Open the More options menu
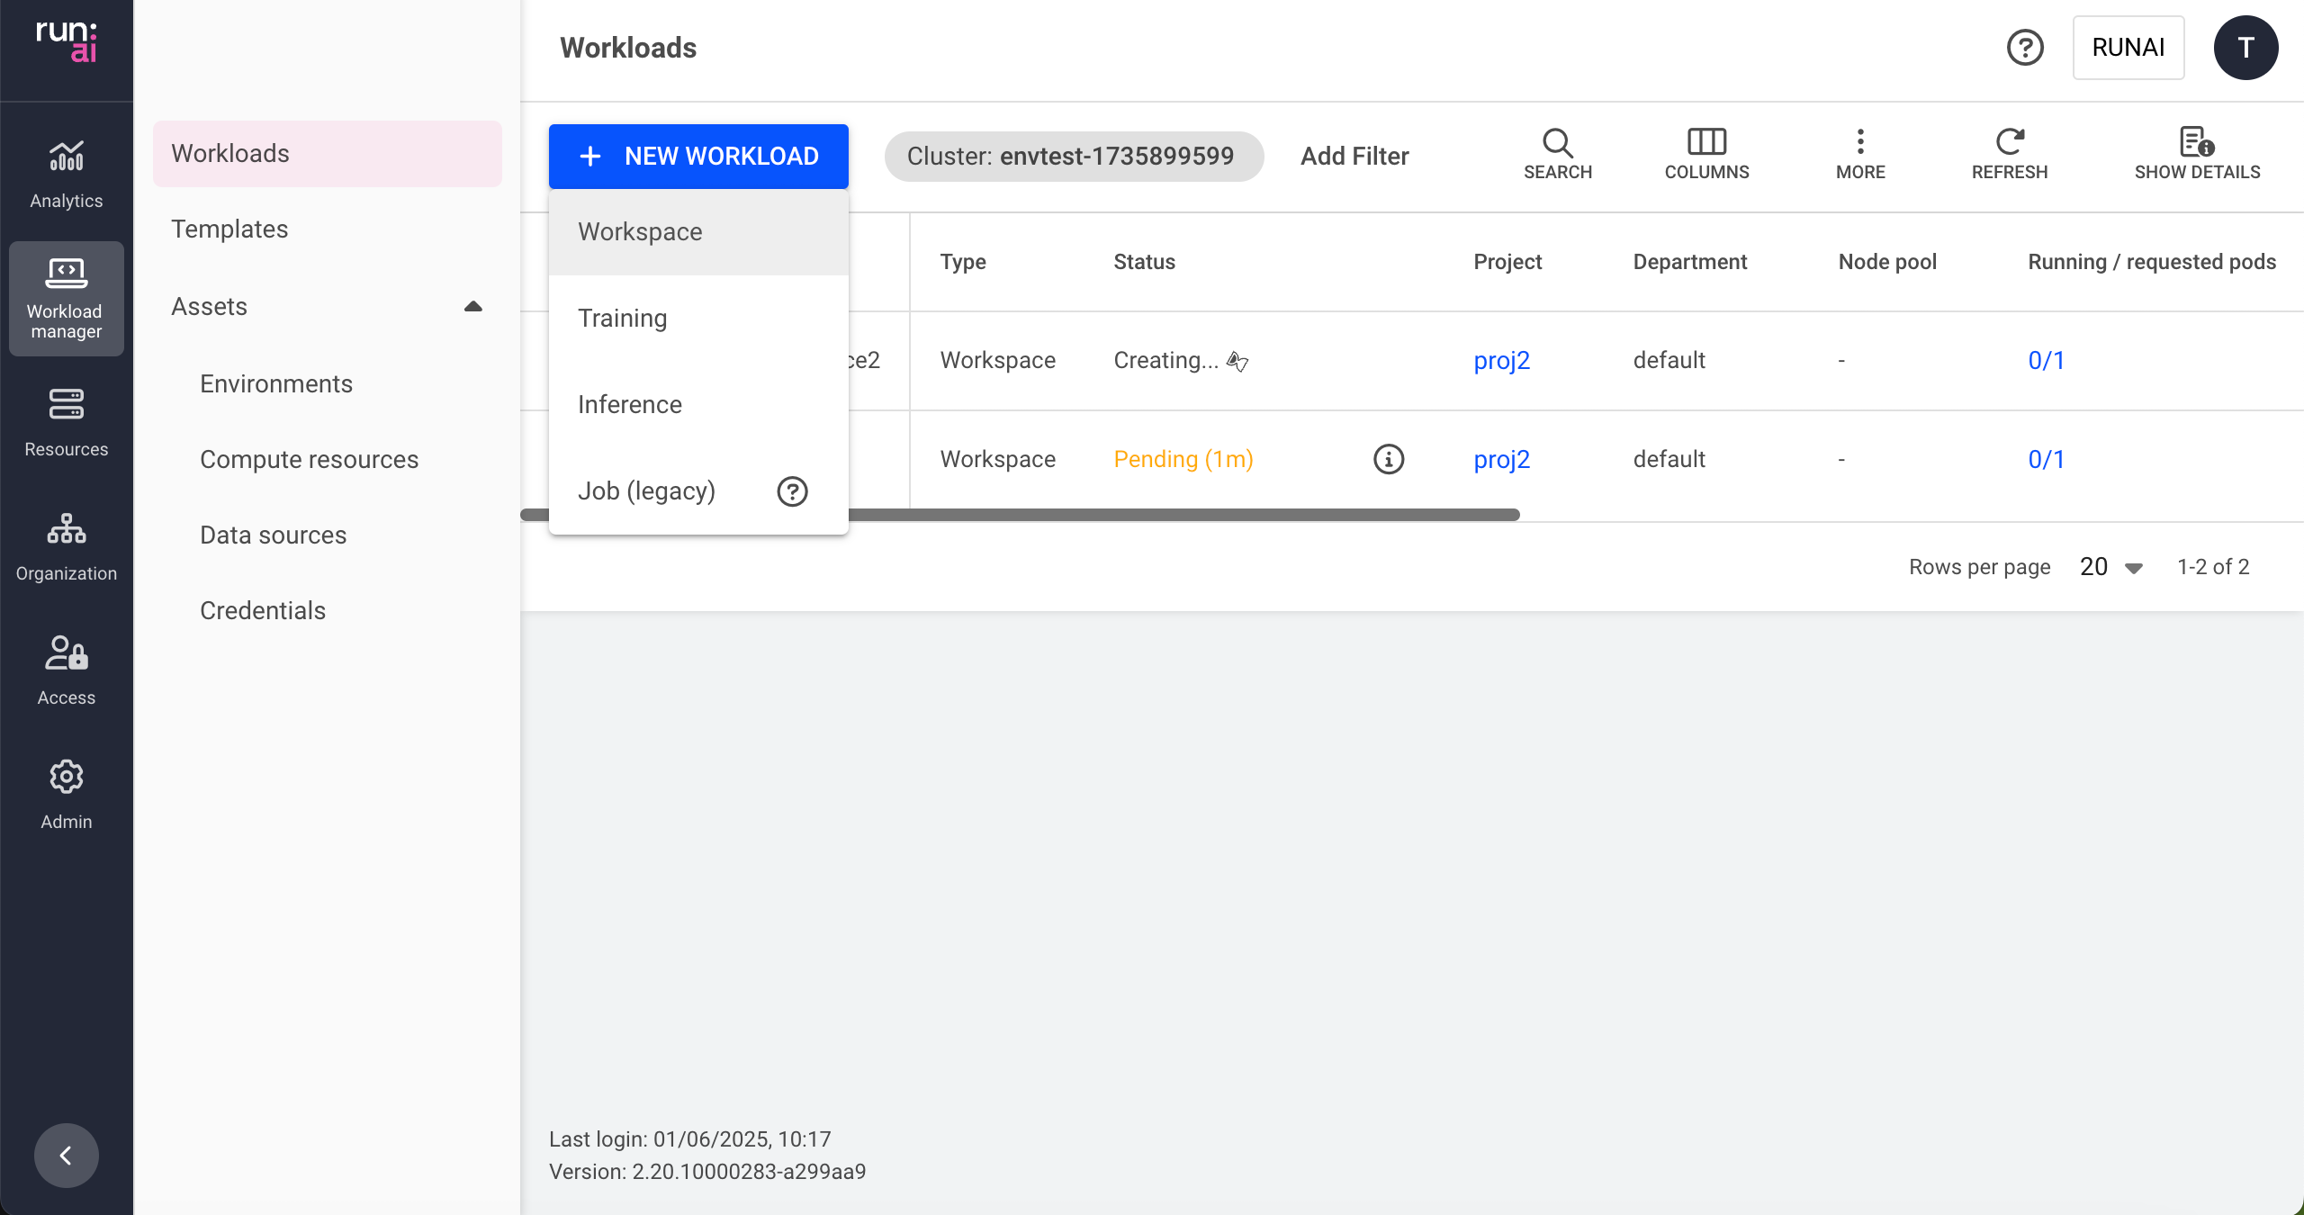Screen dimensions: 2304x1215 (x=1860, y=152)
